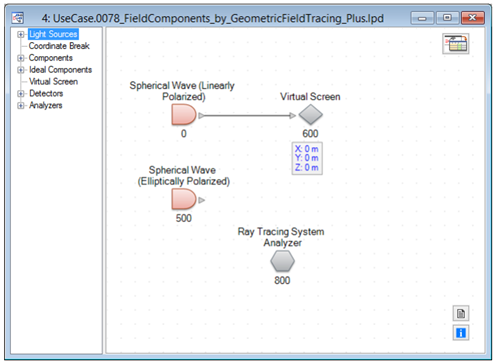Expand the Components tree node
This screenshot has width=496, height=362.
click(x=21, y=58)
